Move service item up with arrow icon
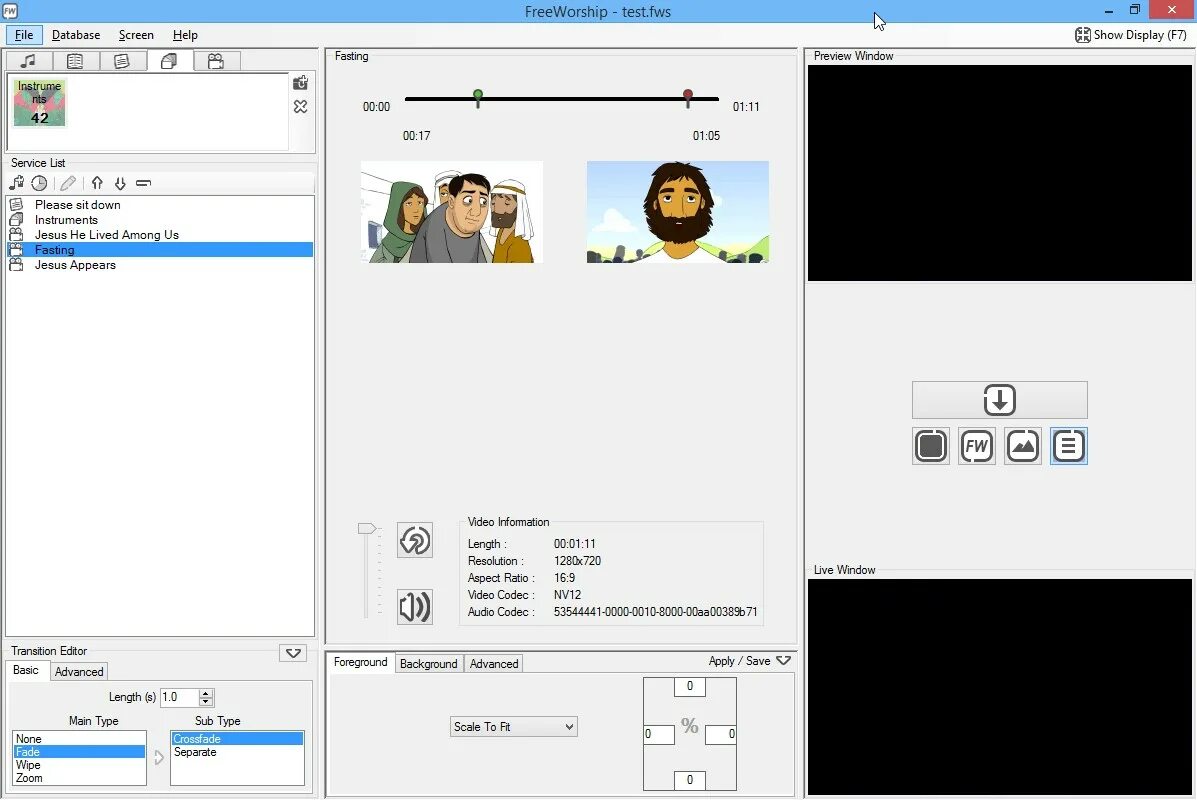 click(97, 183)
